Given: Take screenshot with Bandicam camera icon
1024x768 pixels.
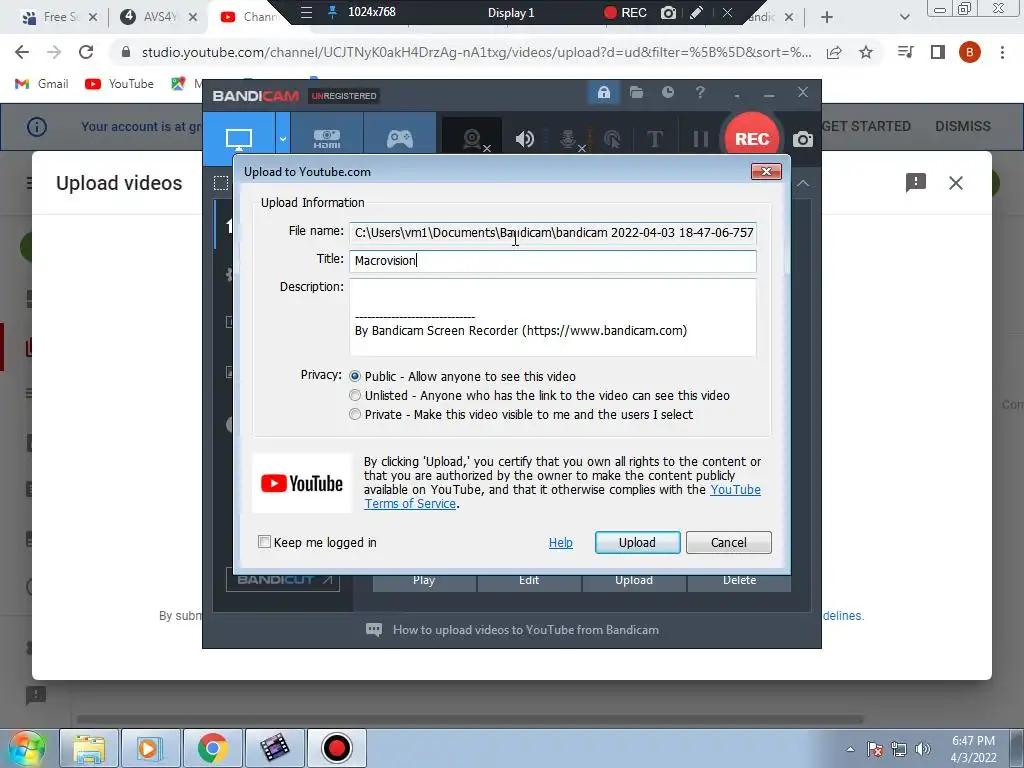Looking at the screenshot, I should point(803,139).
